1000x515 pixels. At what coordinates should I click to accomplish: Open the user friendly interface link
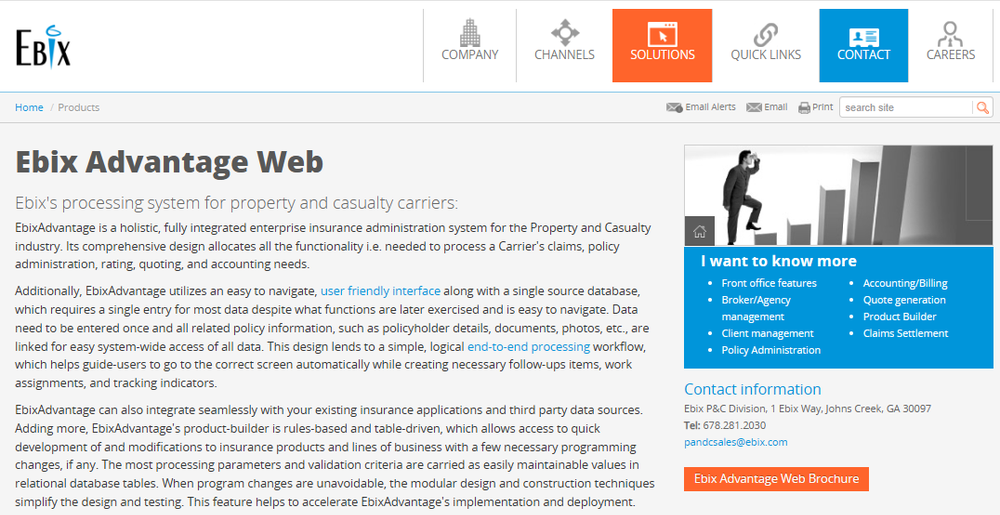point(380,291)
